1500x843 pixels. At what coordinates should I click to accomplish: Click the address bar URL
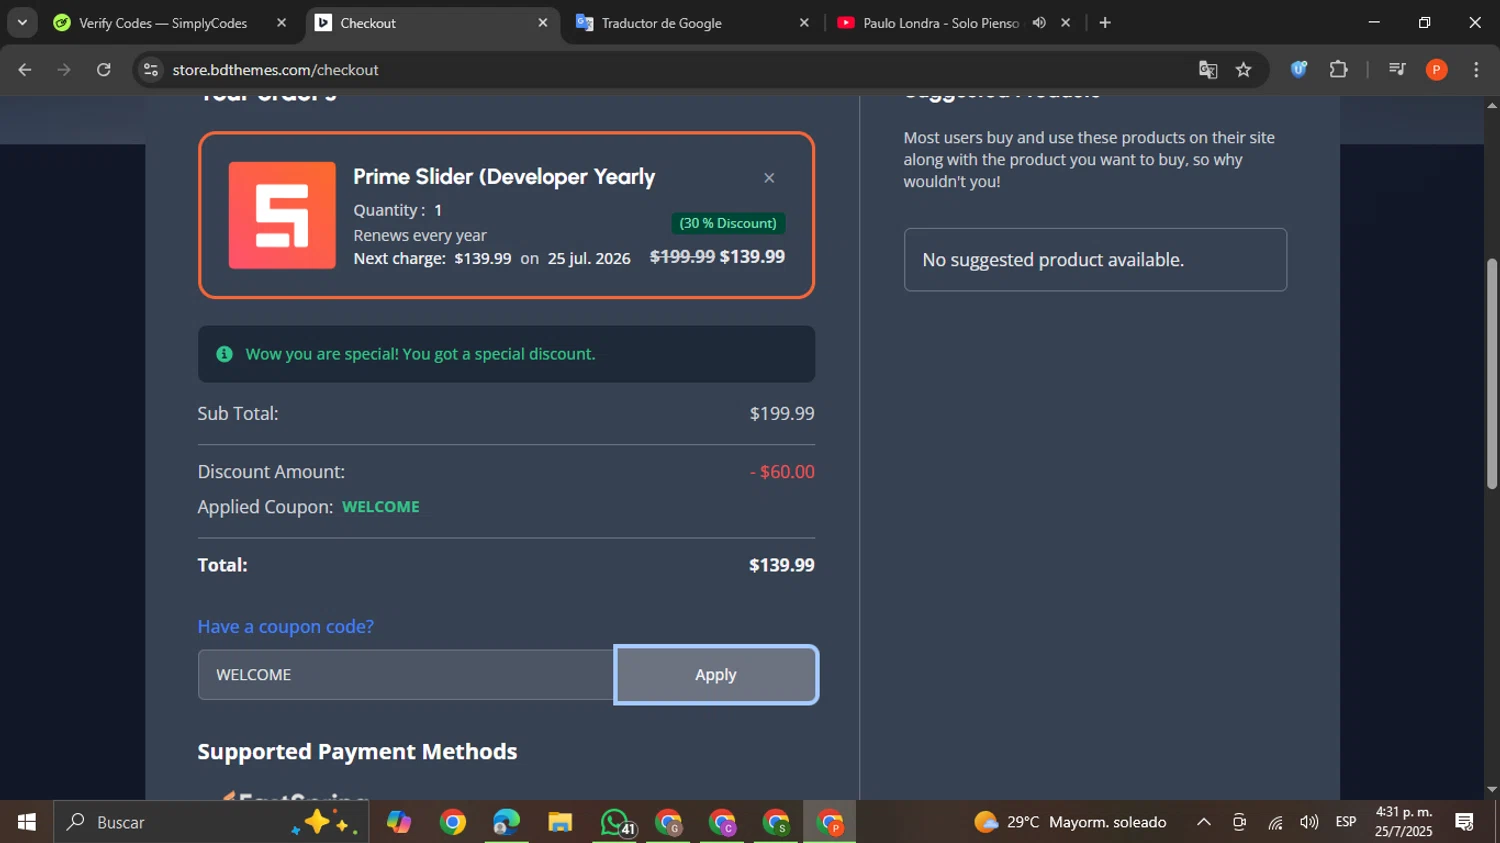click(x=275, y=70)
